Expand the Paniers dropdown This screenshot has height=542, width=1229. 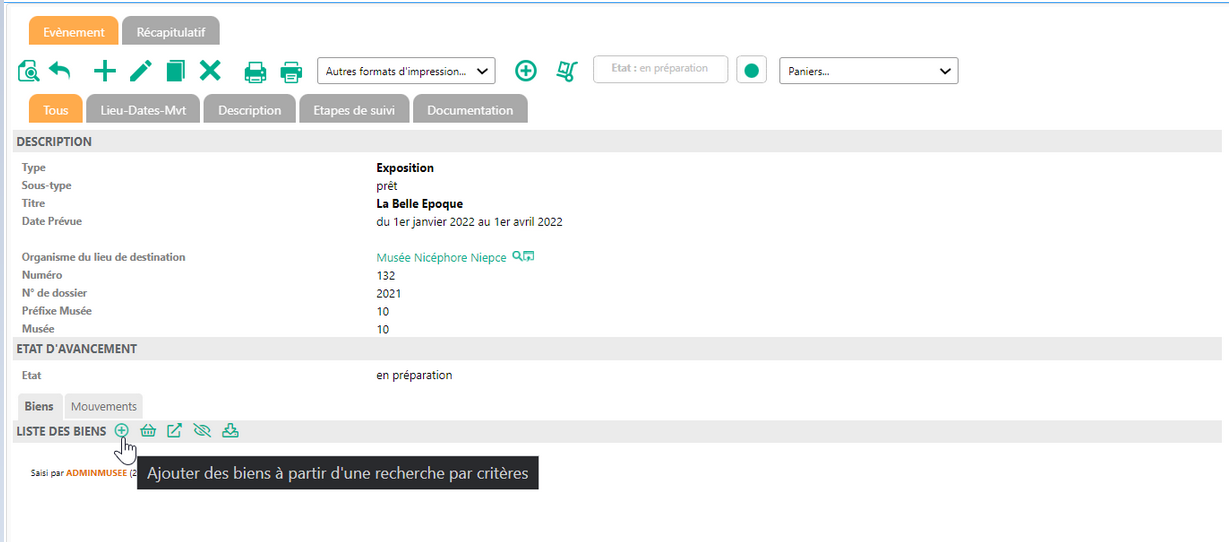868,71
